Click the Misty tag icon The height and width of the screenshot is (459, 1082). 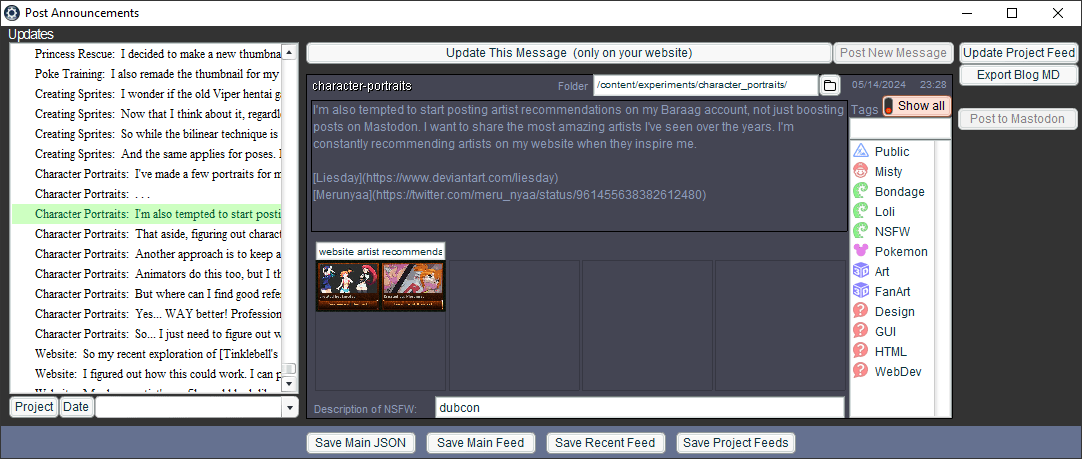[860, 171]
